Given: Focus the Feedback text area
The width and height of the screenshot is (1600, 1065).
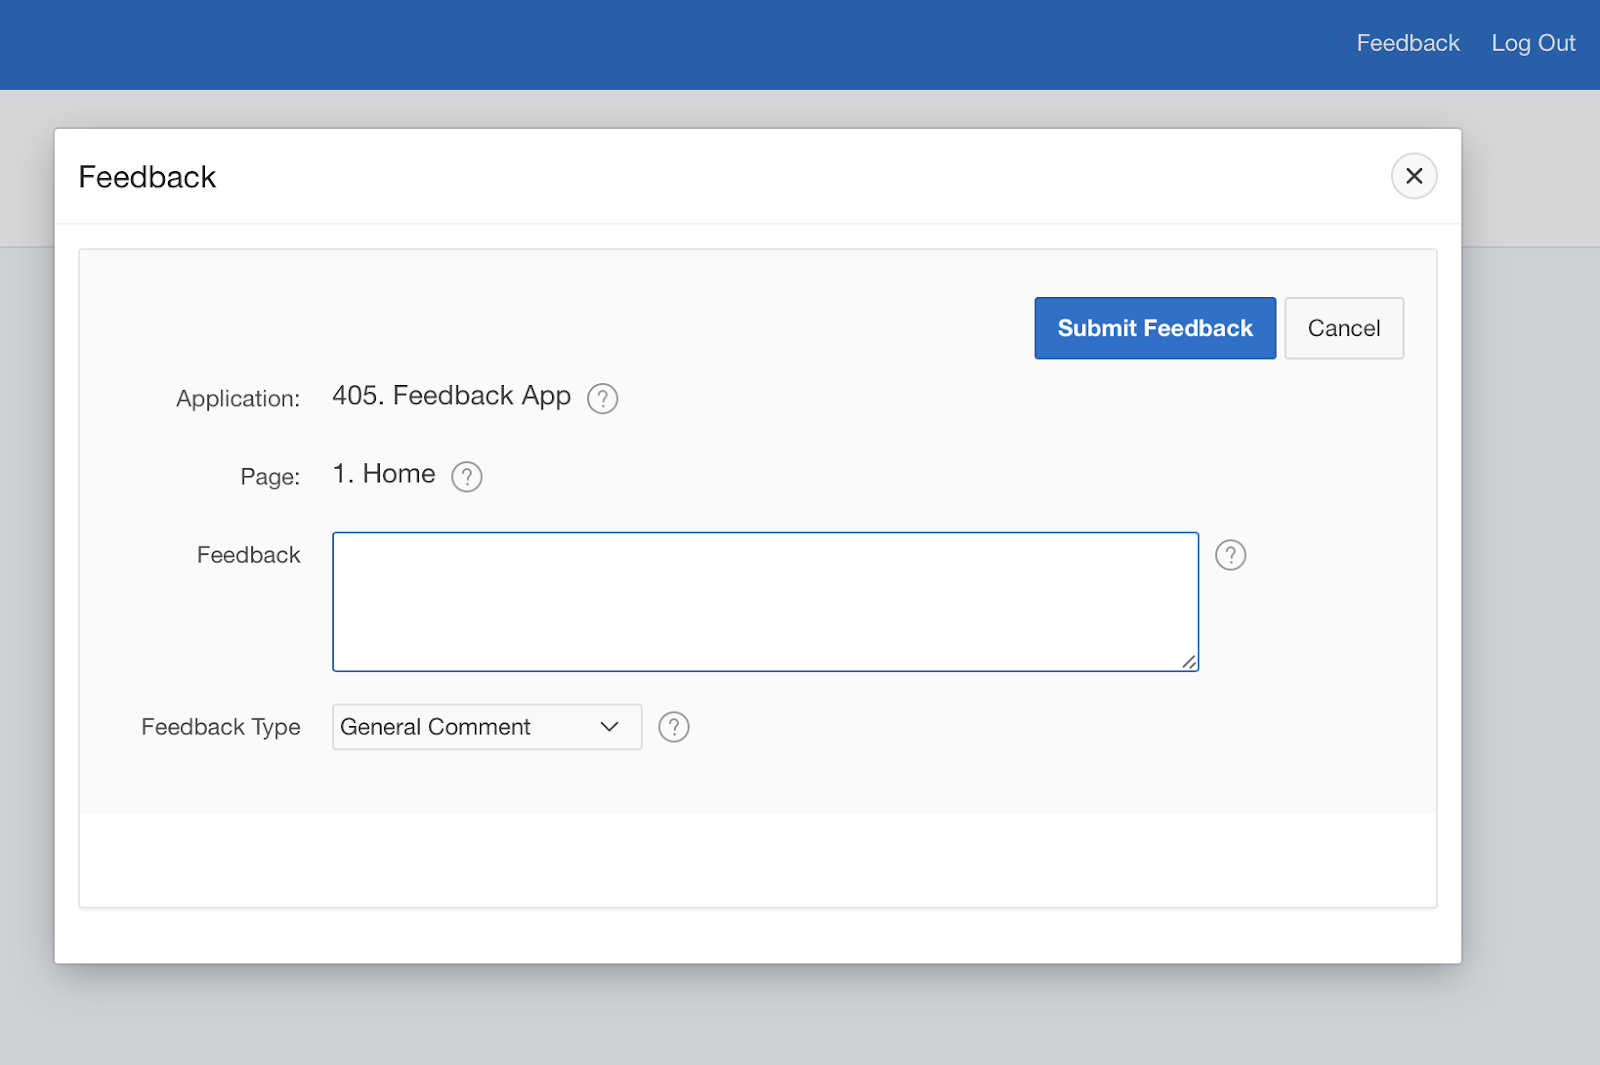Looking at the screenshot, I should [x=765, y=601].
